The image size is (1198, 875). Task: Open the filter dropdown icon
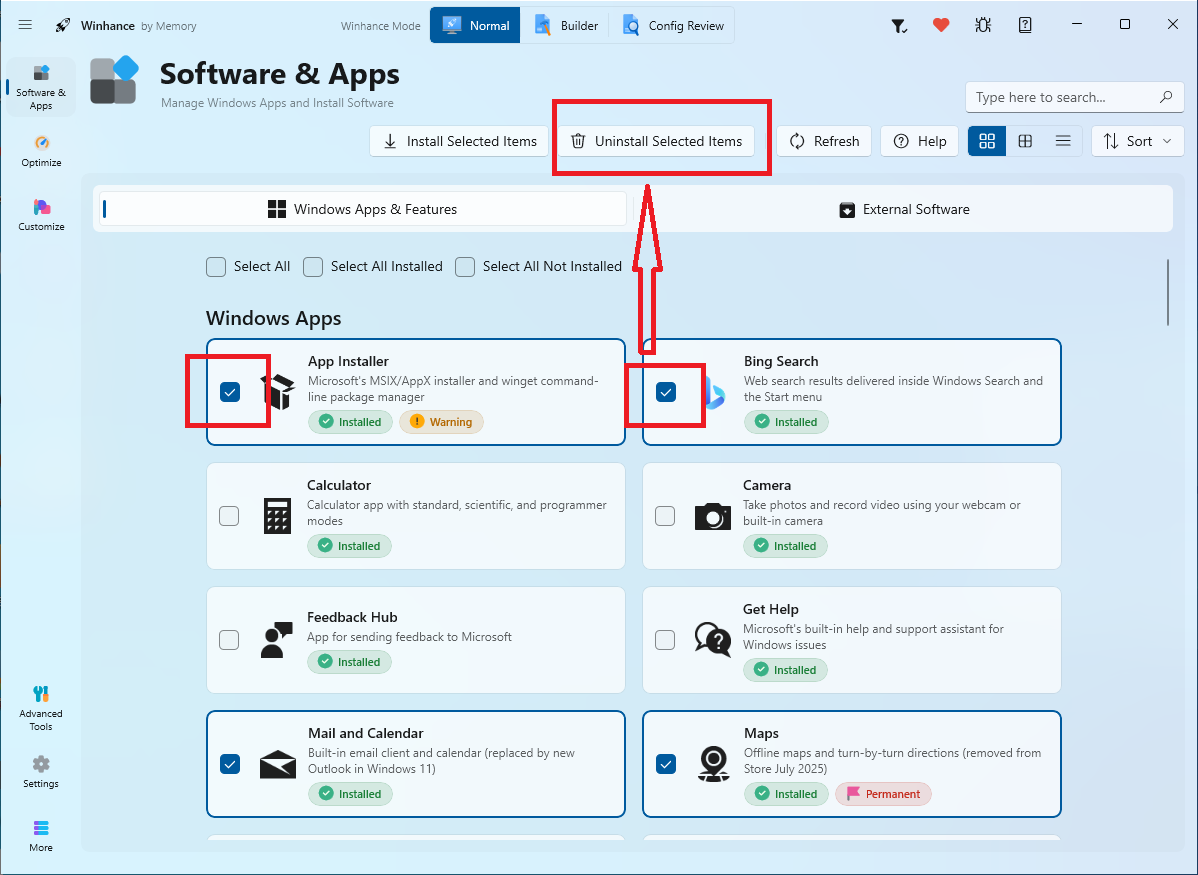(x=899, y=26)
